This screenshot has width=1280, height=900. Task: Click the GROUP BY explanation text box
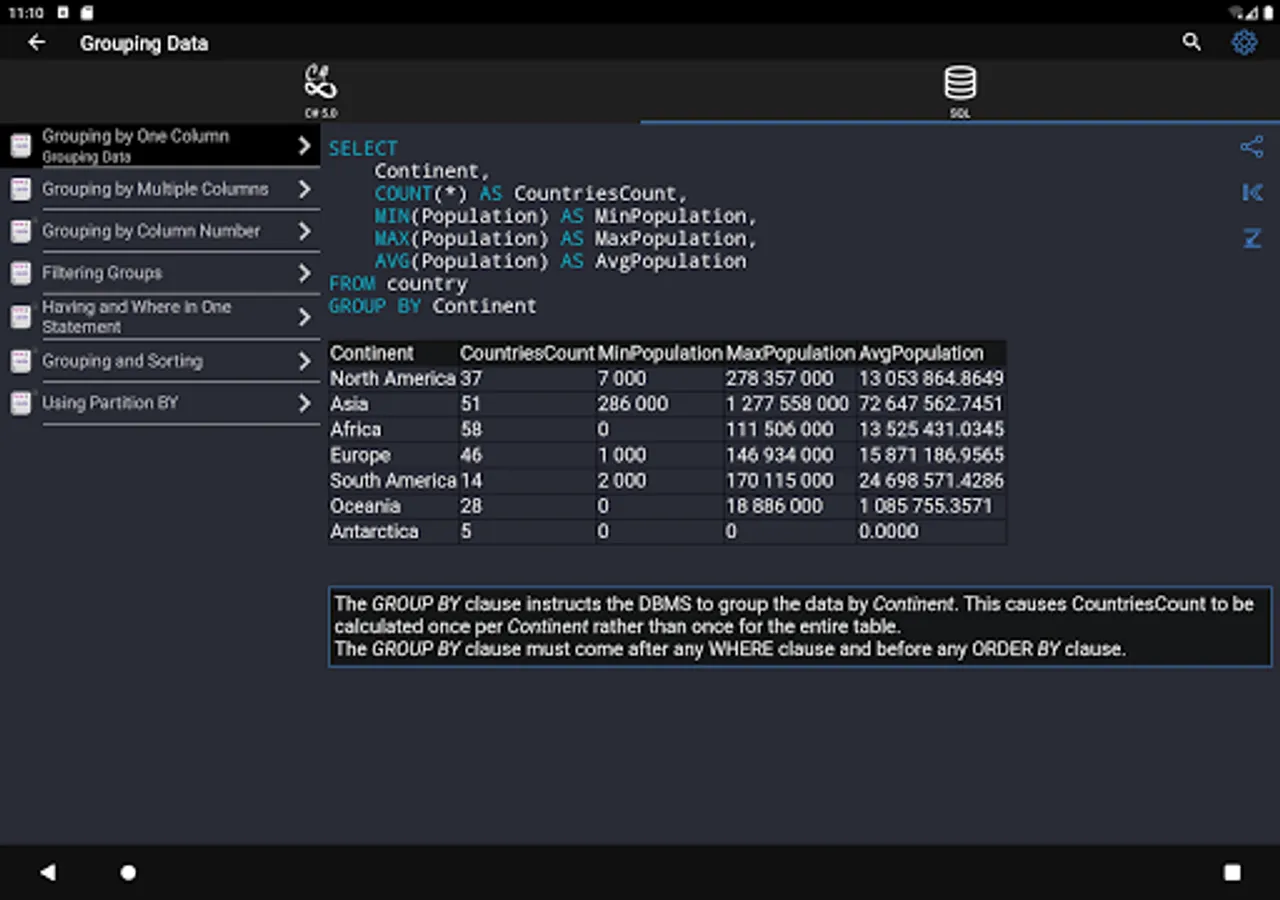coord(800,626)
